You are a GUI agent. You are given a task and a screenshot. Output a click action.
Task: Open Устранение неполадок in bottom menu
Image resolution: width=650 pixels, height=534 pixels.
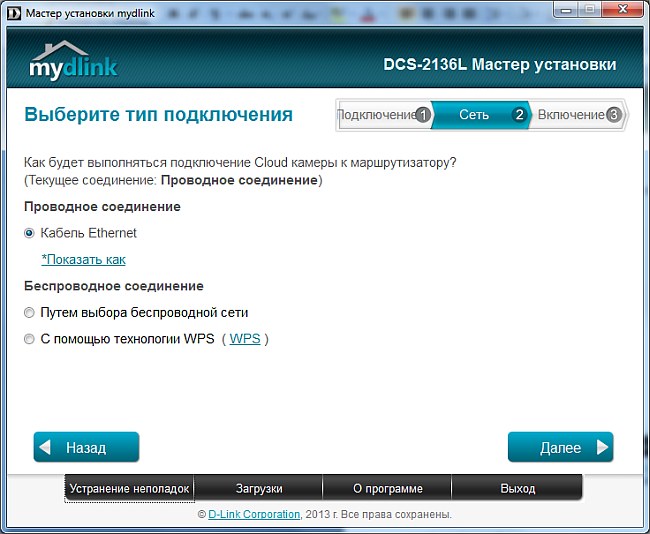[x=129, y=488]
